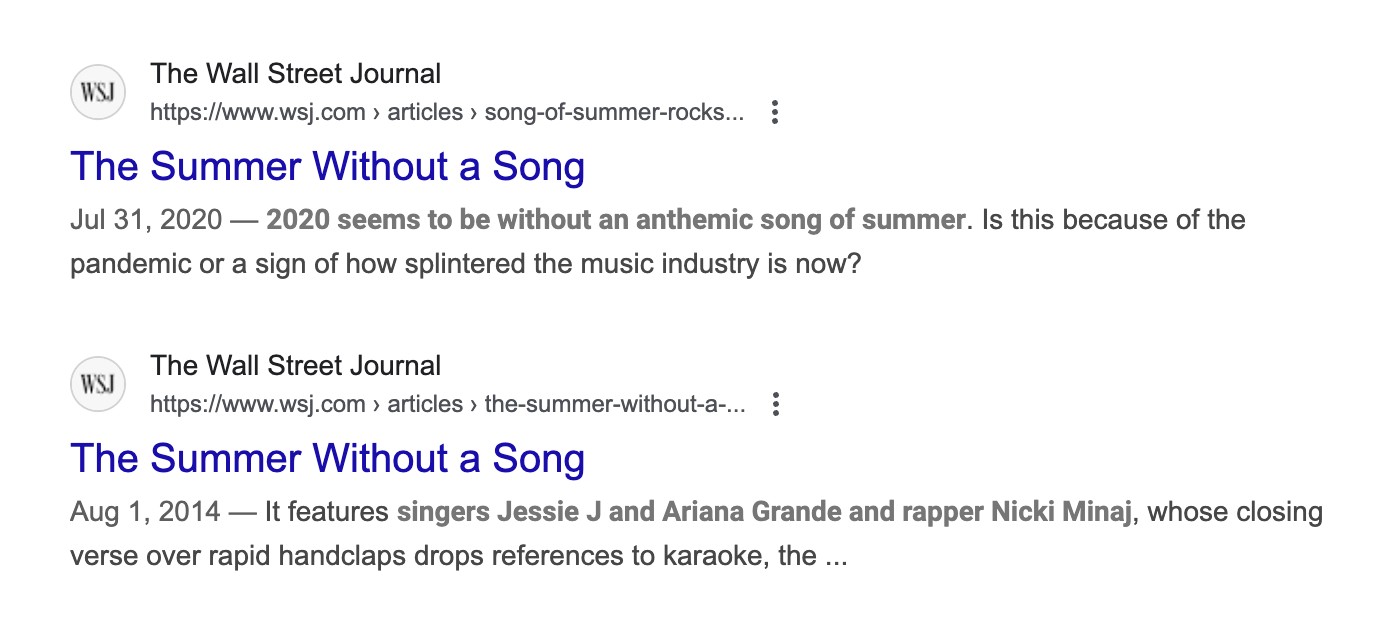Click bold words "rapper Nicki Minaj"
Screen dimensions: 1380x628
tap(1017, 512)
